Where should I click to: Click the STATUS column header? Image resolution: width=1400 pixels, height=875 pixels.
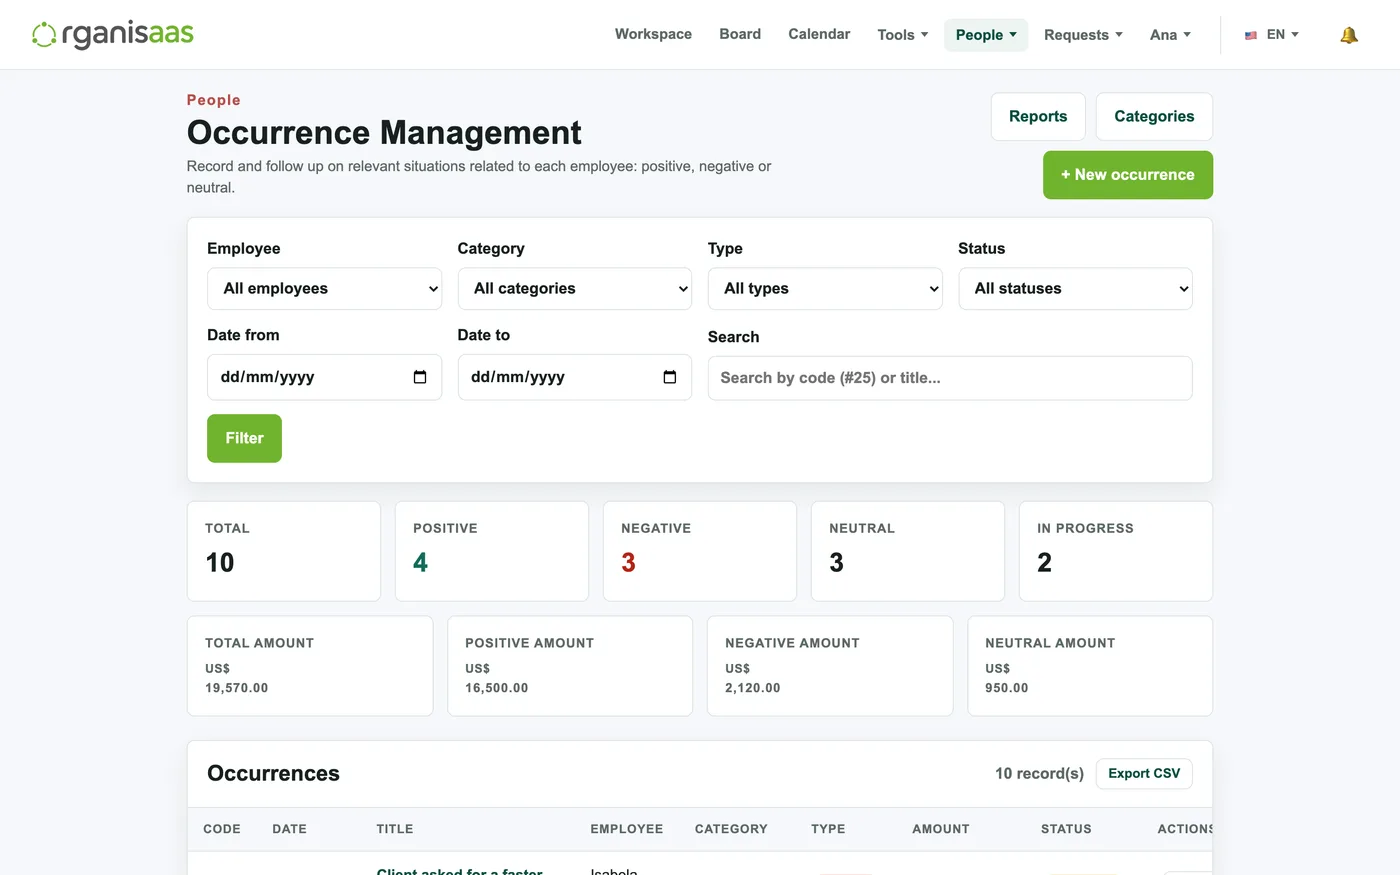point(1066,829)
